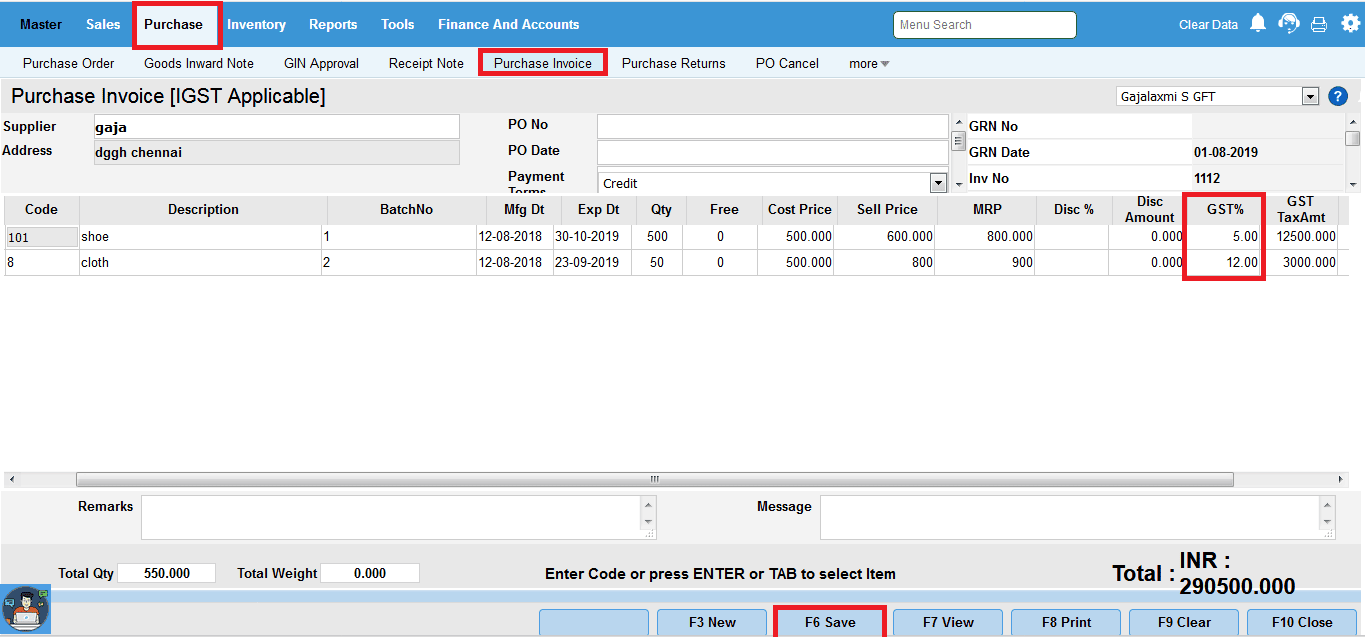Open the notifications bell icon
Viewport: 1365px width, 637px height.
tap(1258, 24)
